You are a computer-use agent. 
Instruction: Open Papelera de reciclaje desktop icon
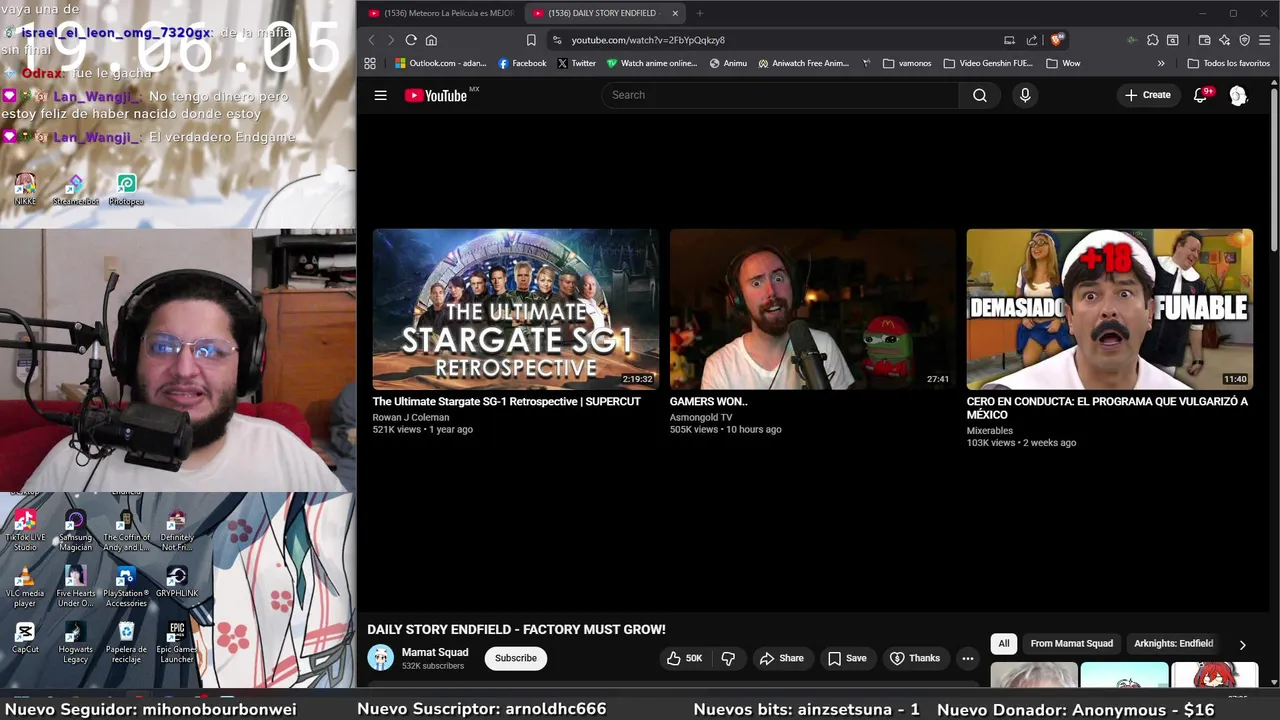coord(126,643)
